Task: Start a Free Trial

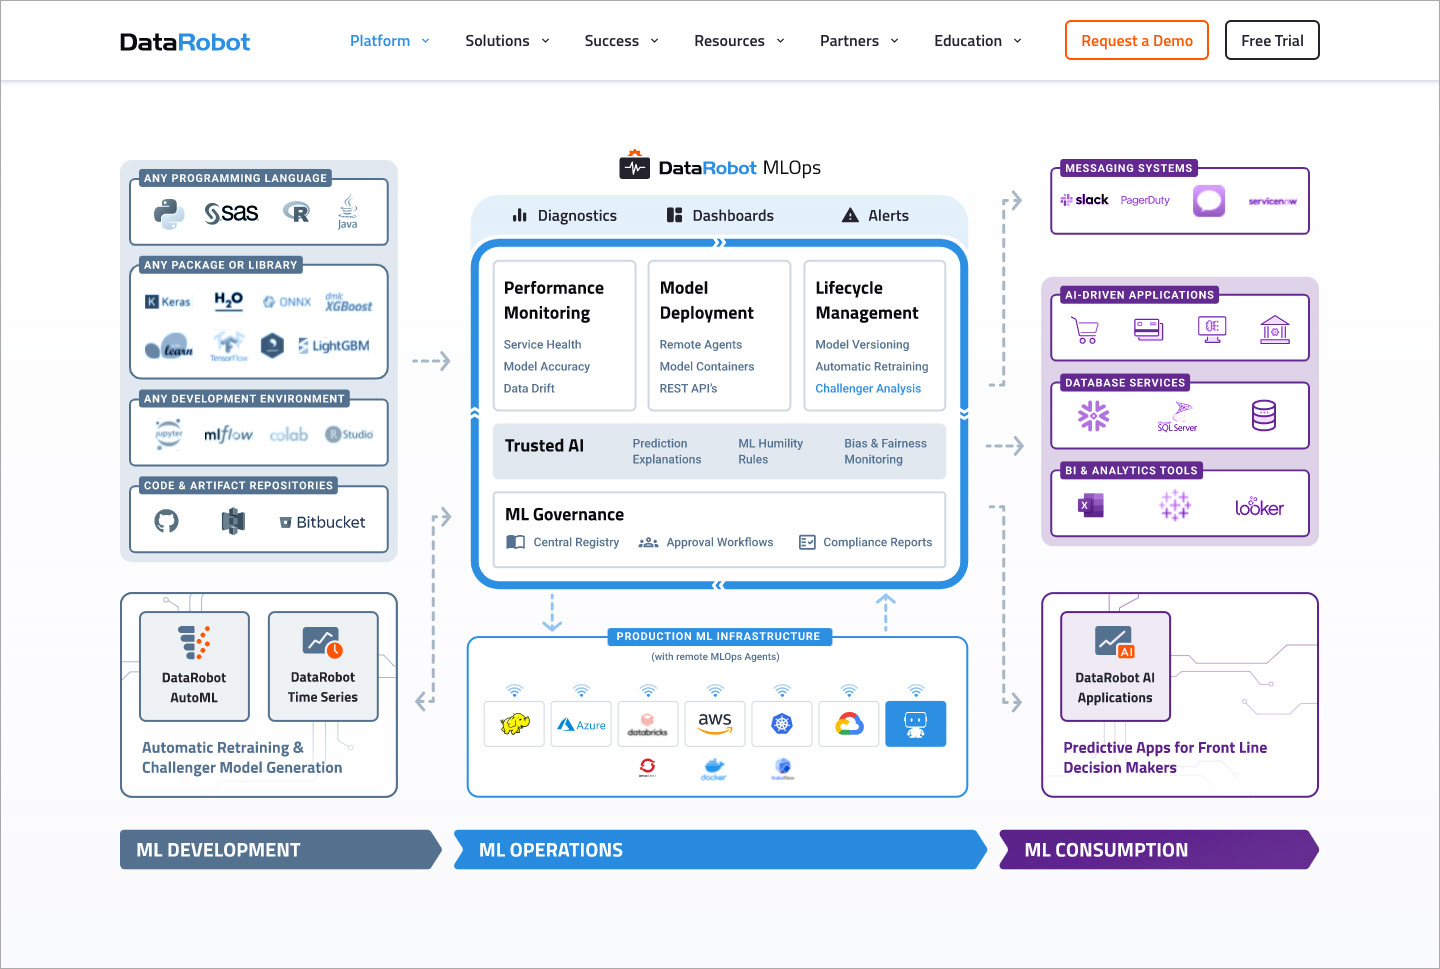Action: (x=1272, y=40)
